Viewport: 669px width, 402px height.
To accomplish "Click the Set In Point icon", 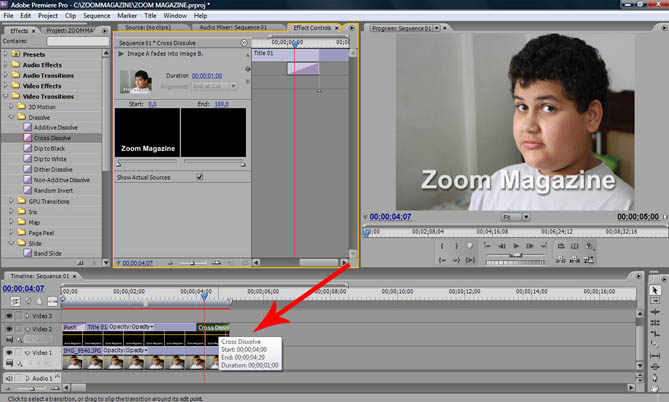I will click(x=442, y=245).
